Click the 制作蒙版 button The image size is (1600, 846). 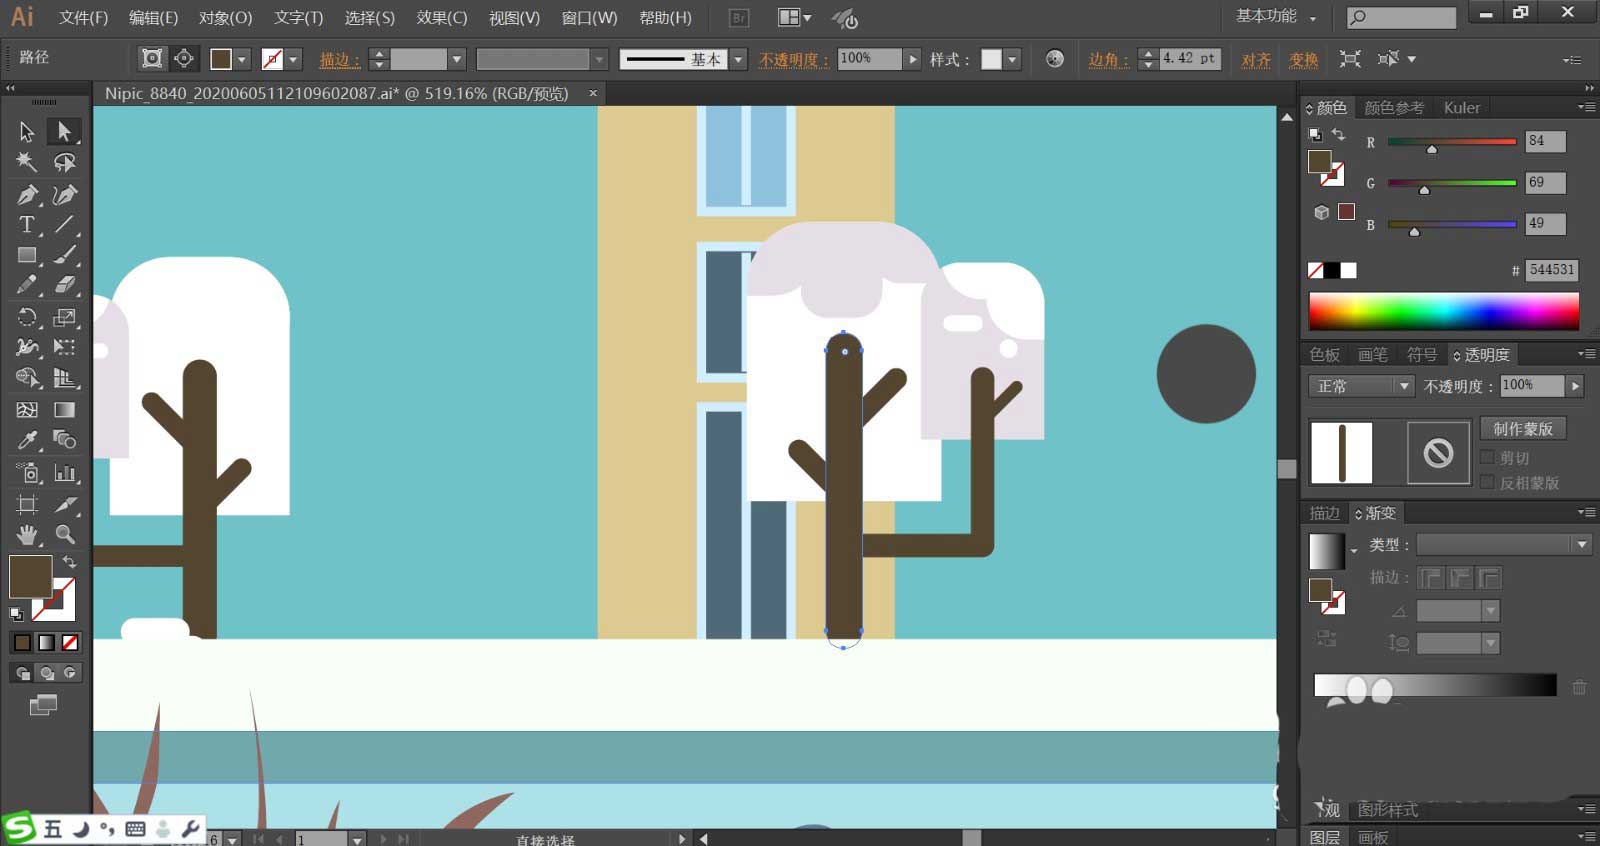1523,429
